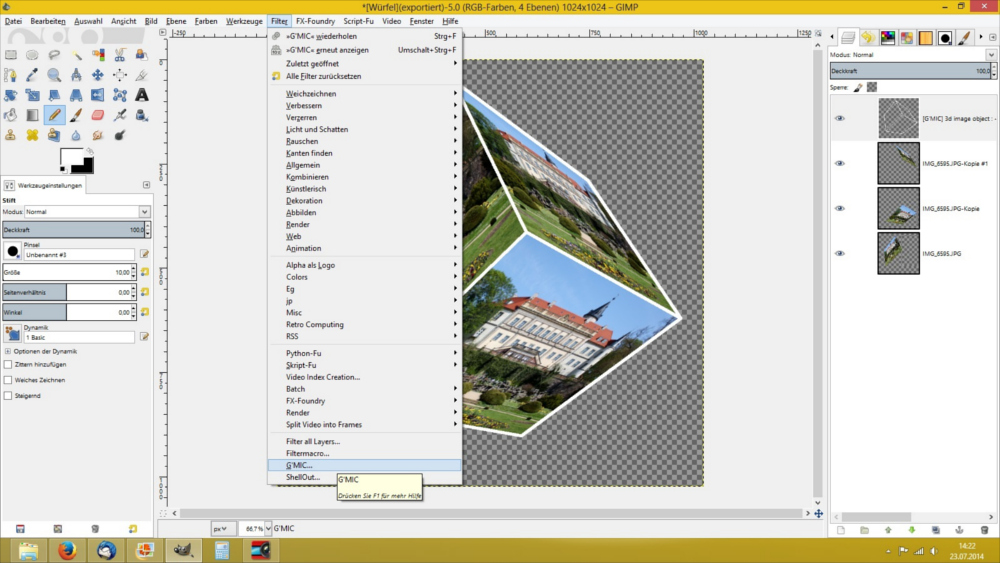Launch Firefox from the taskbar
Viewport: 1000px width, 563px height.
69,550
